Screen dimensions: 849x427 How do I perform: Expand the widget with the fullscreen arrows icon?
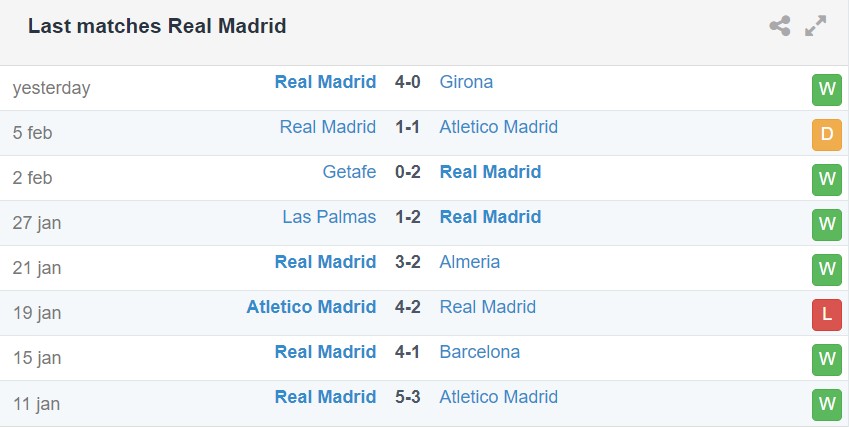[816, 27]
